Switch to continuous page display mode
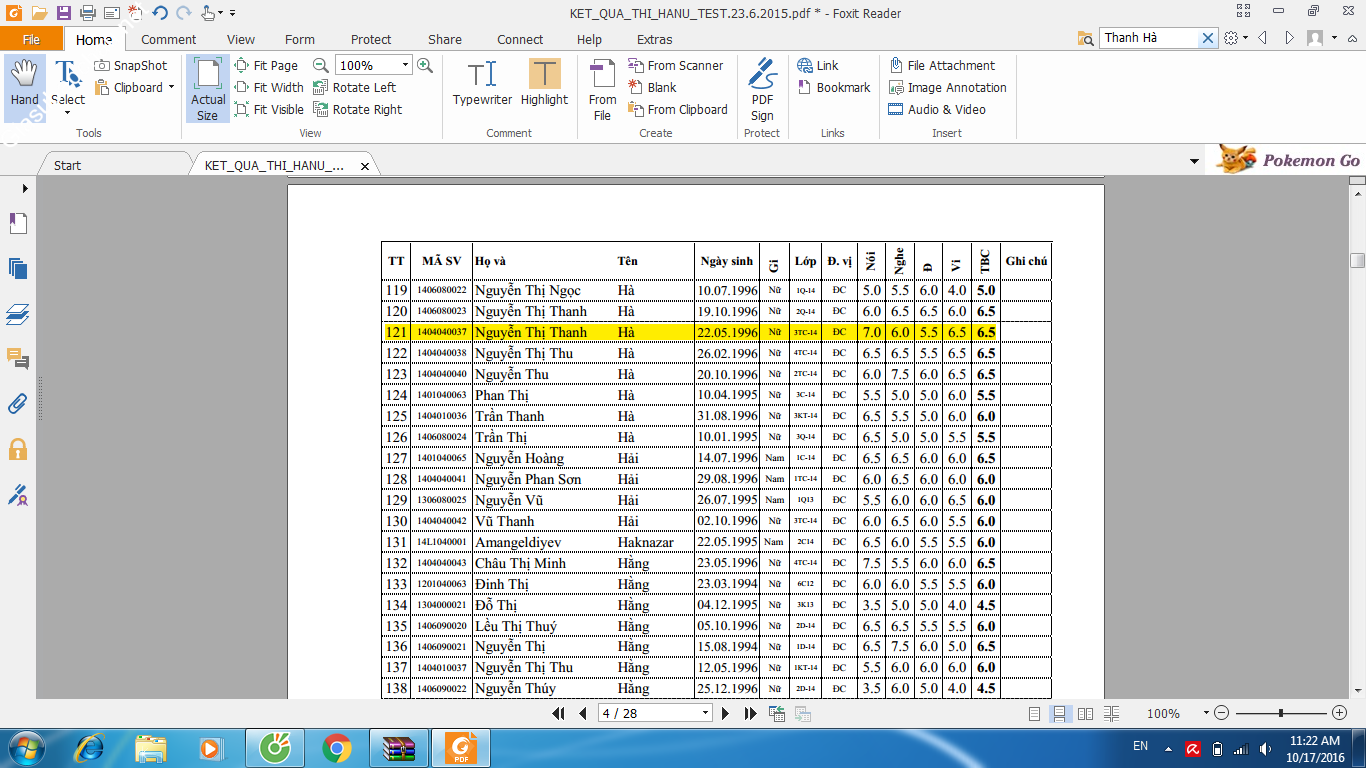 pyautogui.click(x=1060, y=713)
